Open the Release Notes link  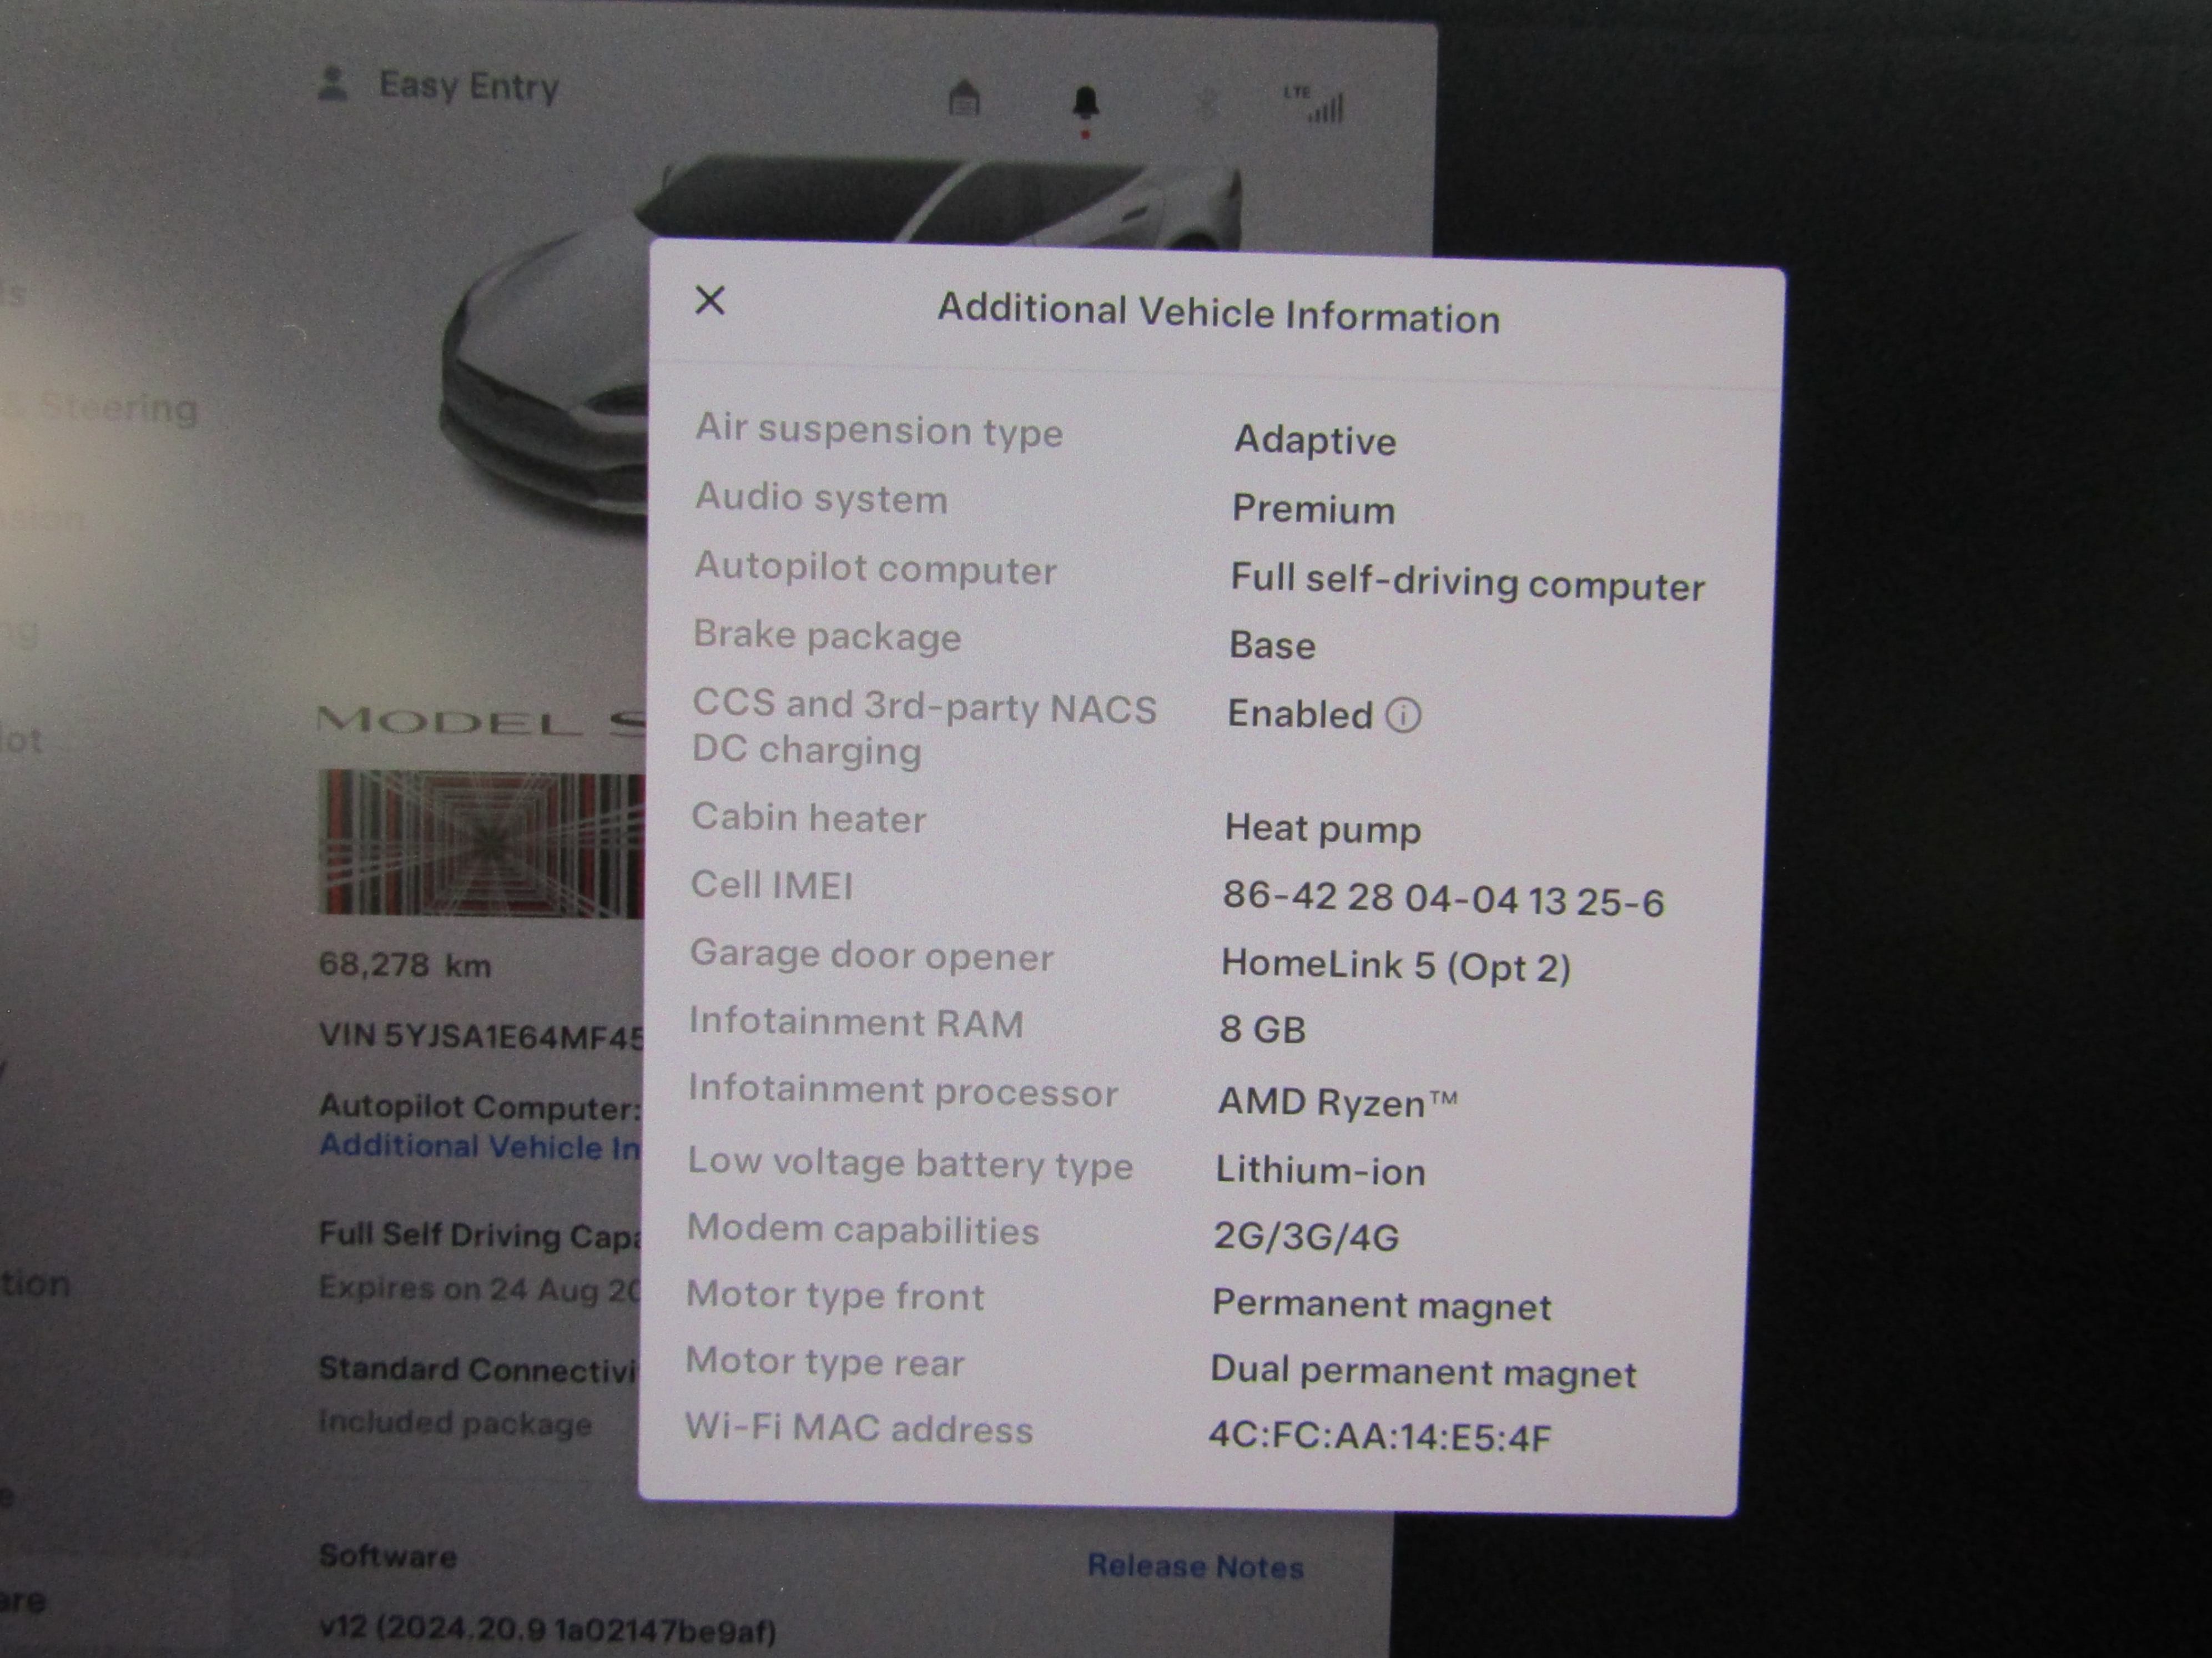coord(1195,1566)
